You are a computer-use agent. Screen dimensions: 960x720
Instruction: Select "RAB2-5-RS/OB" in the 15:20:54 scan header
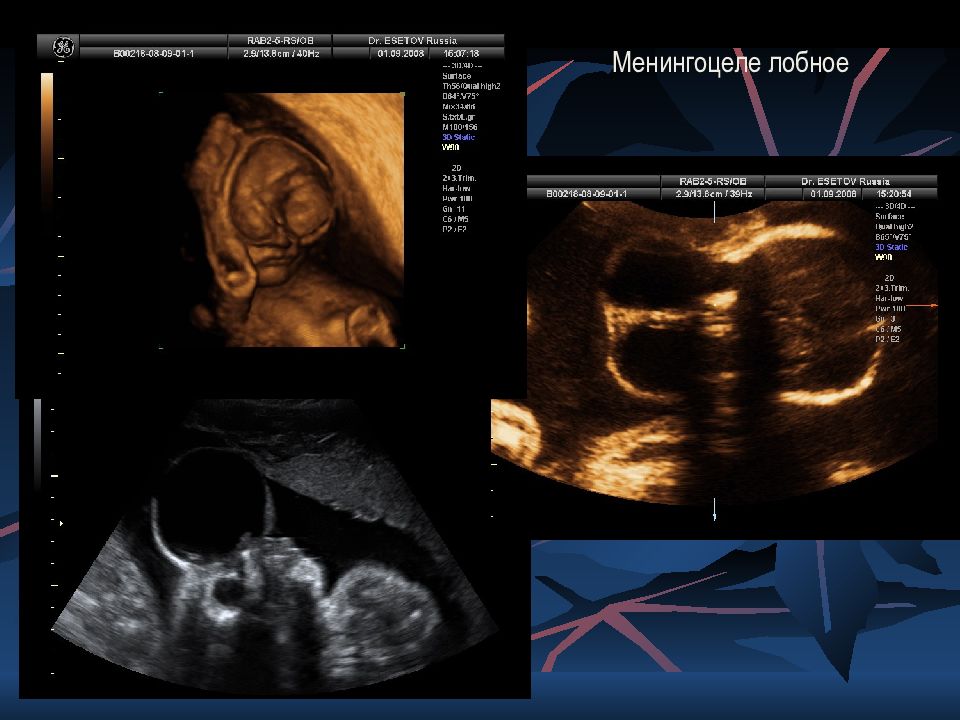click(713, 181)
